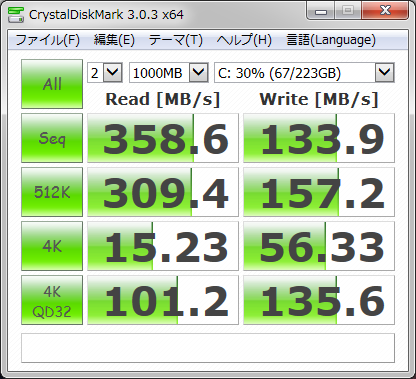Image resolution: width=416 pixels, height=379 pixels.
Task: Open the 編集(E) menu
Action: pyautogui.click(x=114, y=40)
